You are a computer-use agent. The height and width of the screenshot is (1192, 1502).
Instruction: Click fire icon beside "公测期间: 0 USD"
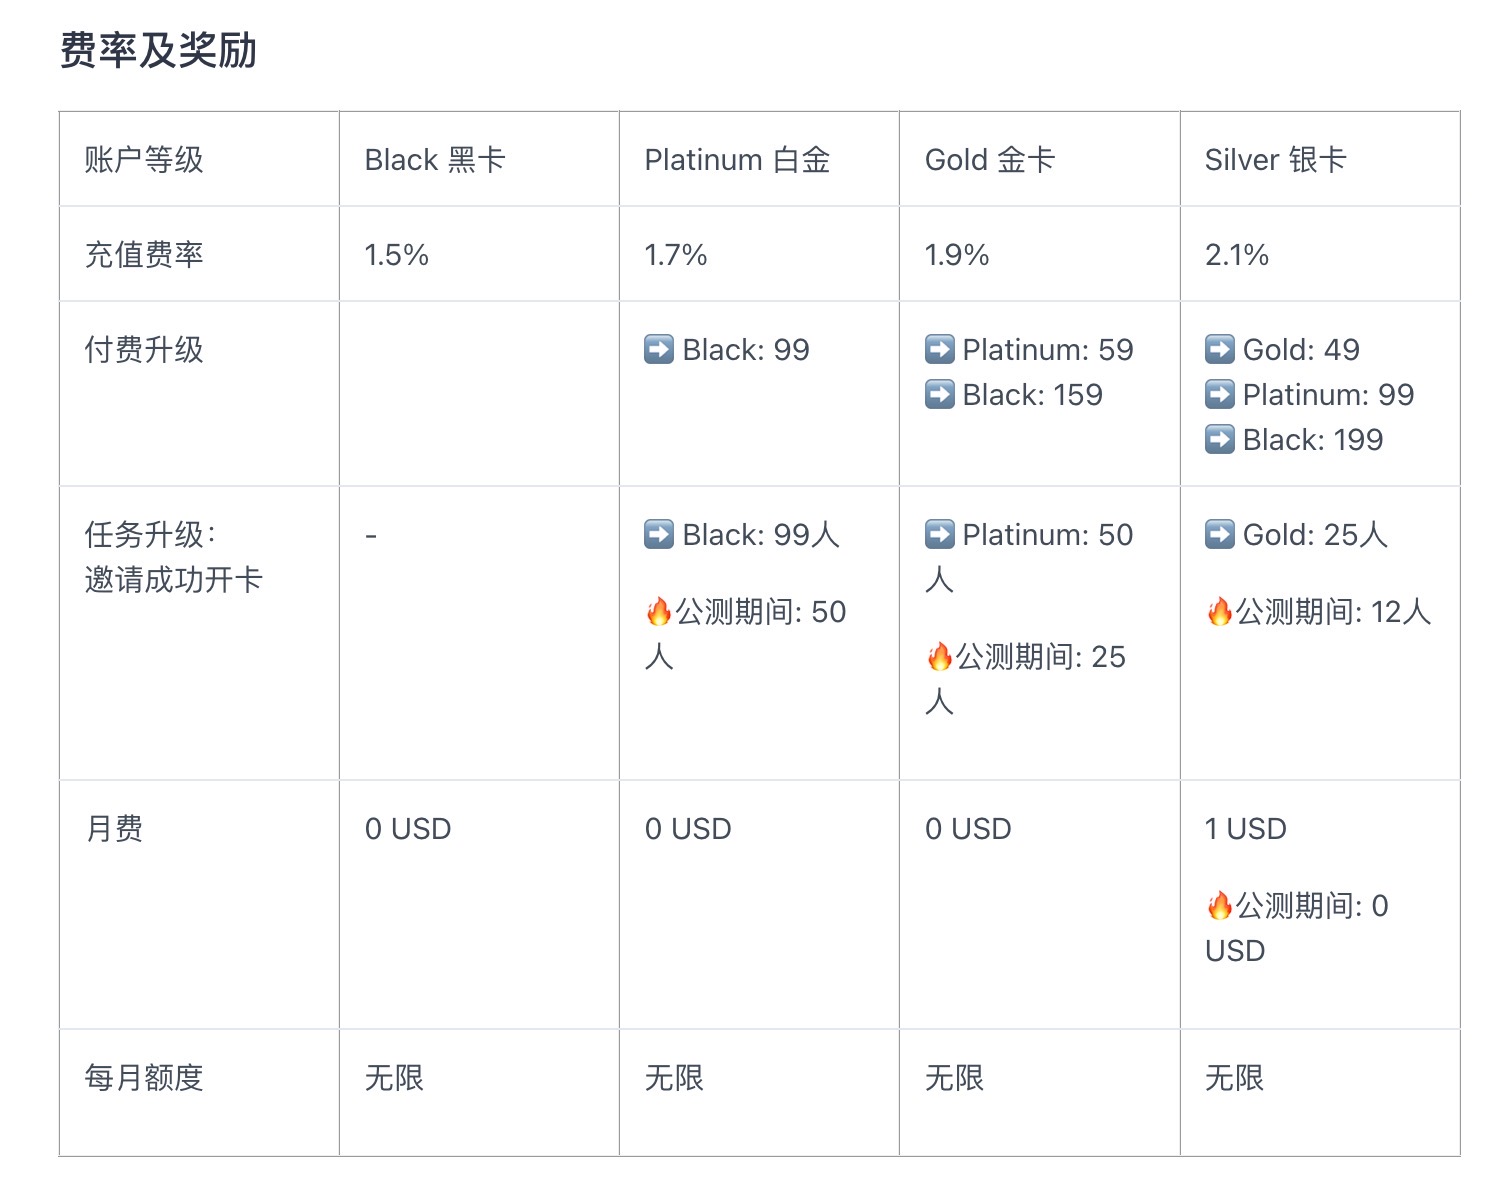[1220, 906]
